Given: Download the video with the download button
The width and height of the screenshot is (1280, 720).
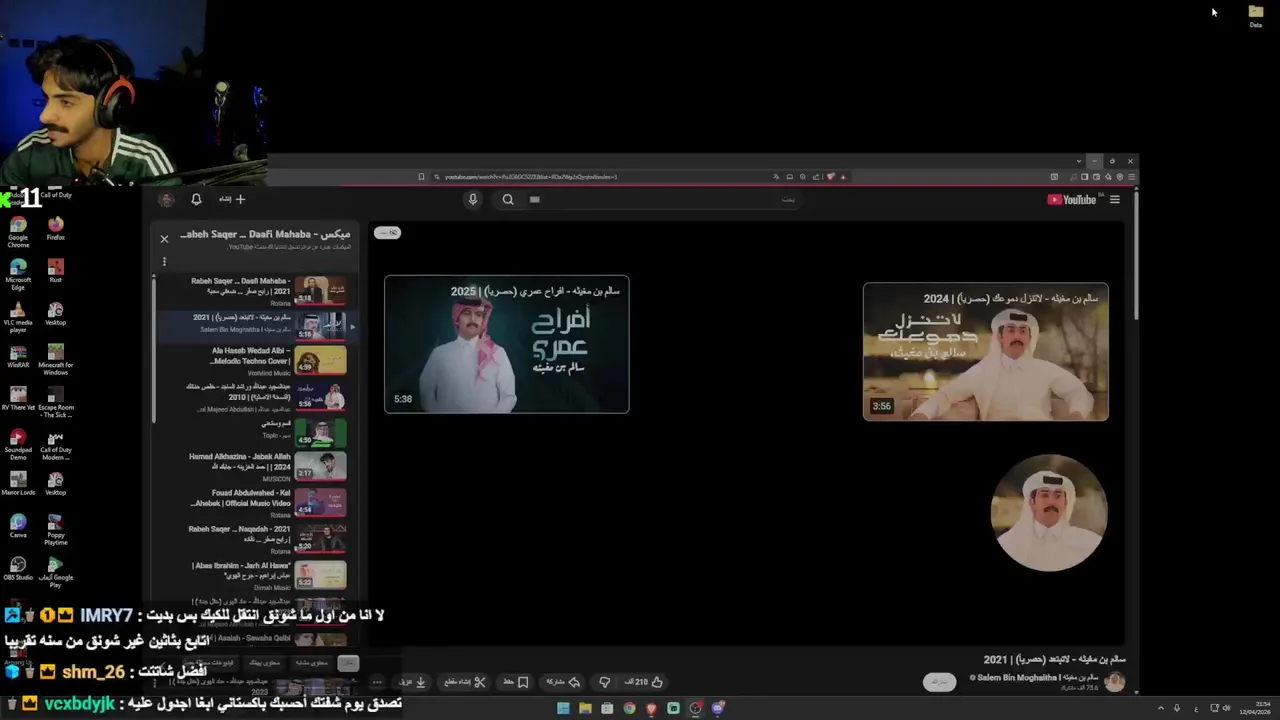Looking at the screenshot, I should pos(413,682).
